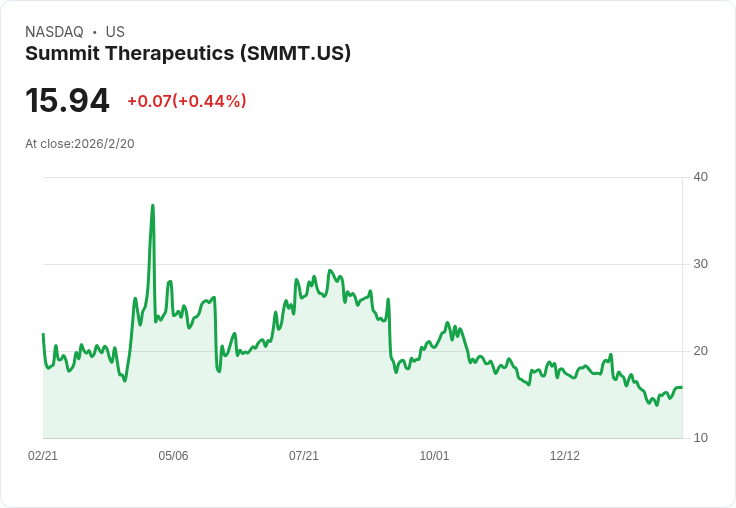
Task: Click the 40 y-axis value label
Action: [700, 177]
